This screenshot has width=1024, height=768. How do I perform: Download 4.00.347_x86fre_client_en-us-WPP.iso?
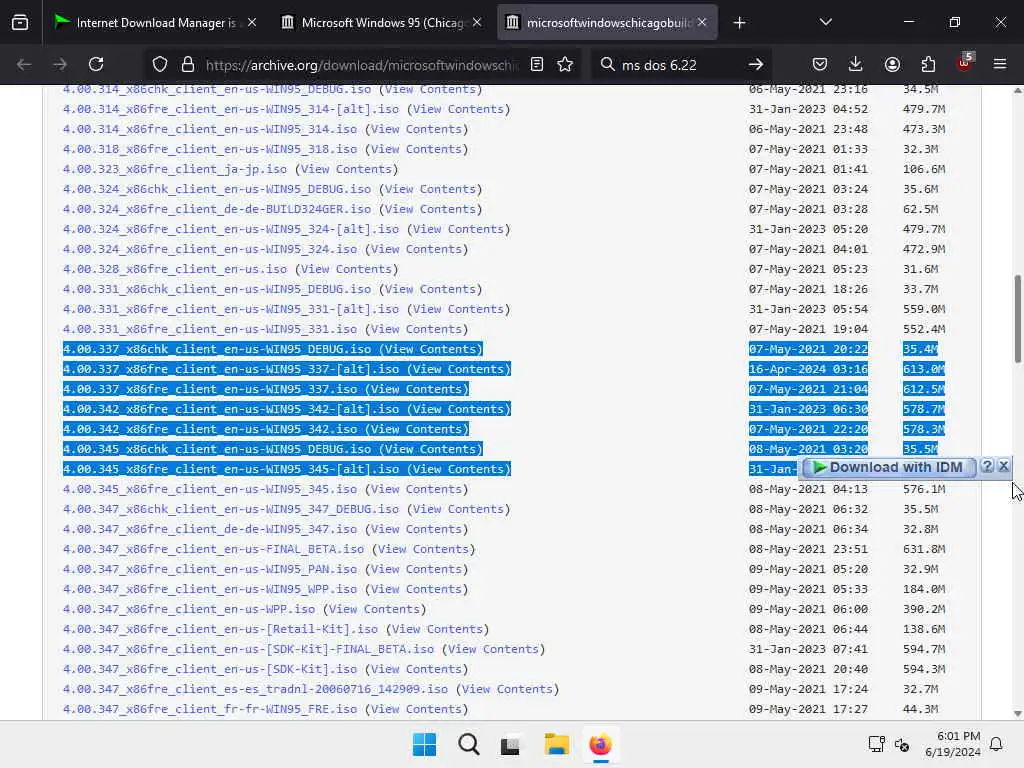189,609
